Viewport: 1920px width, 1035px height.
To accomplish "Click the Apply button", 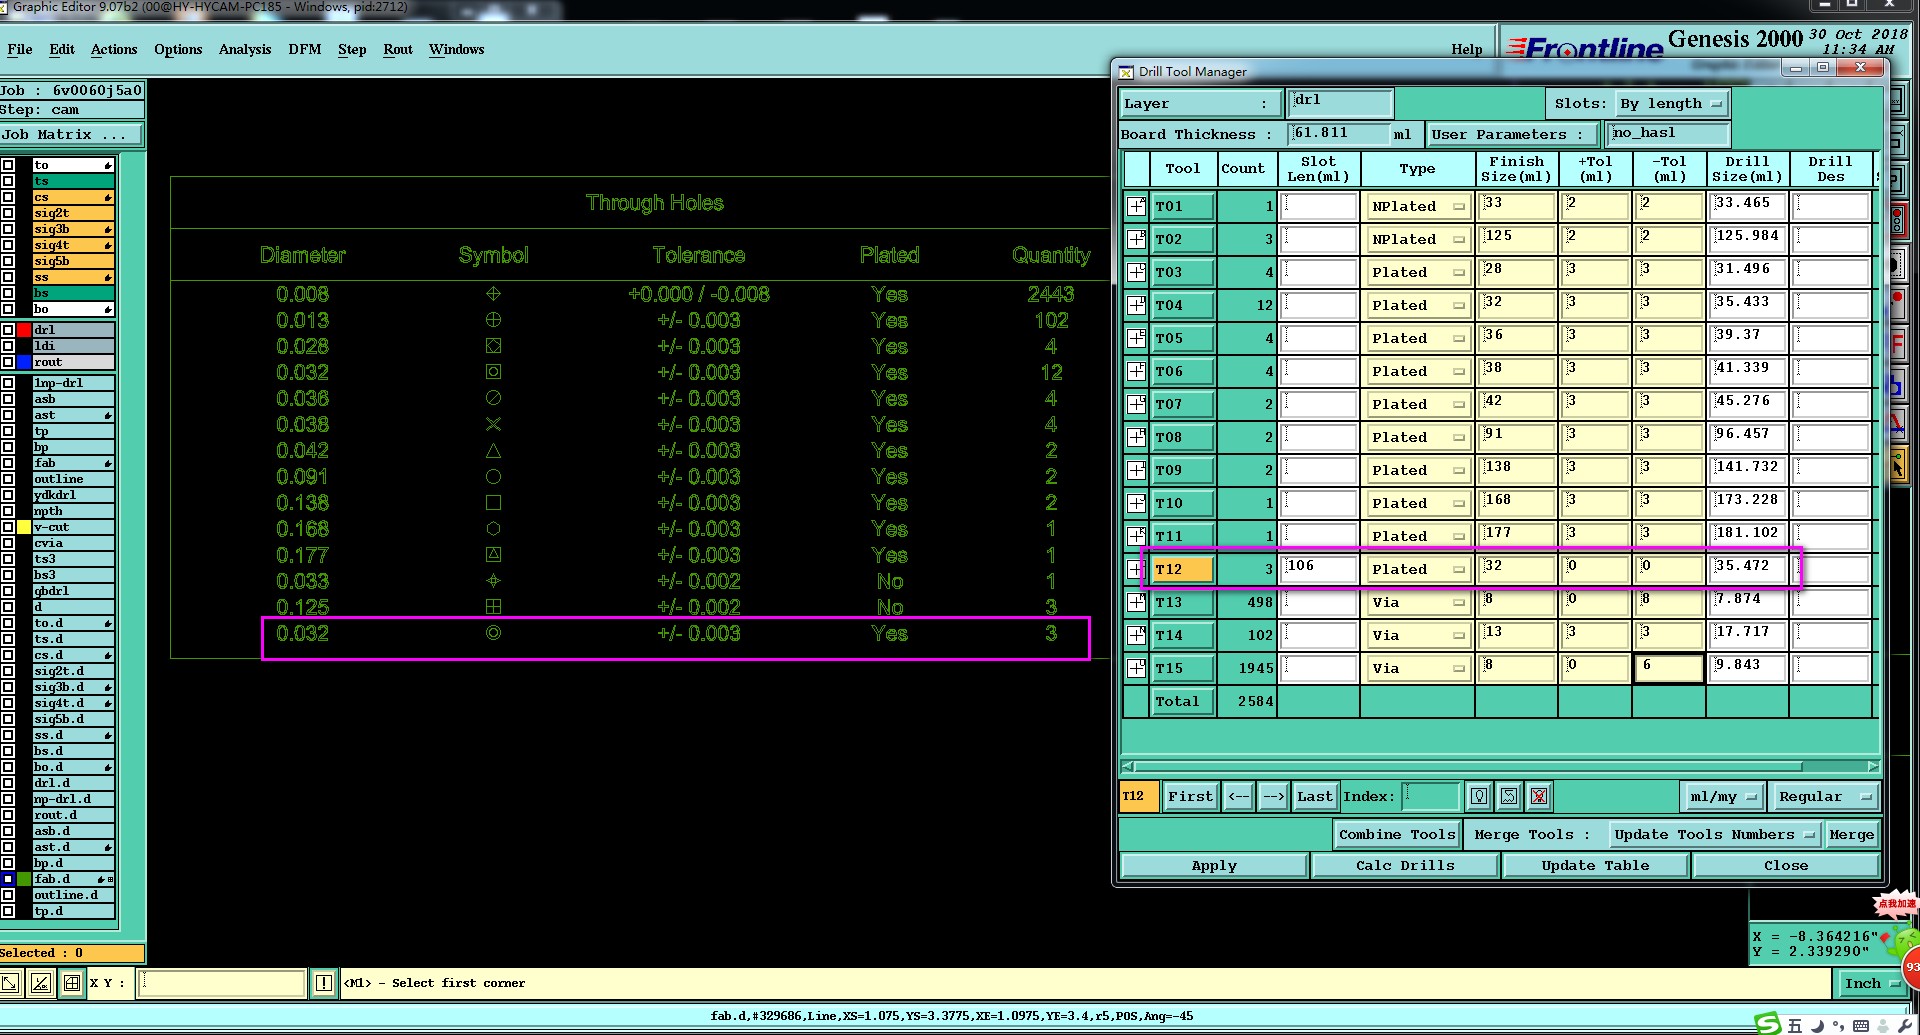I will pos(1214,865).
